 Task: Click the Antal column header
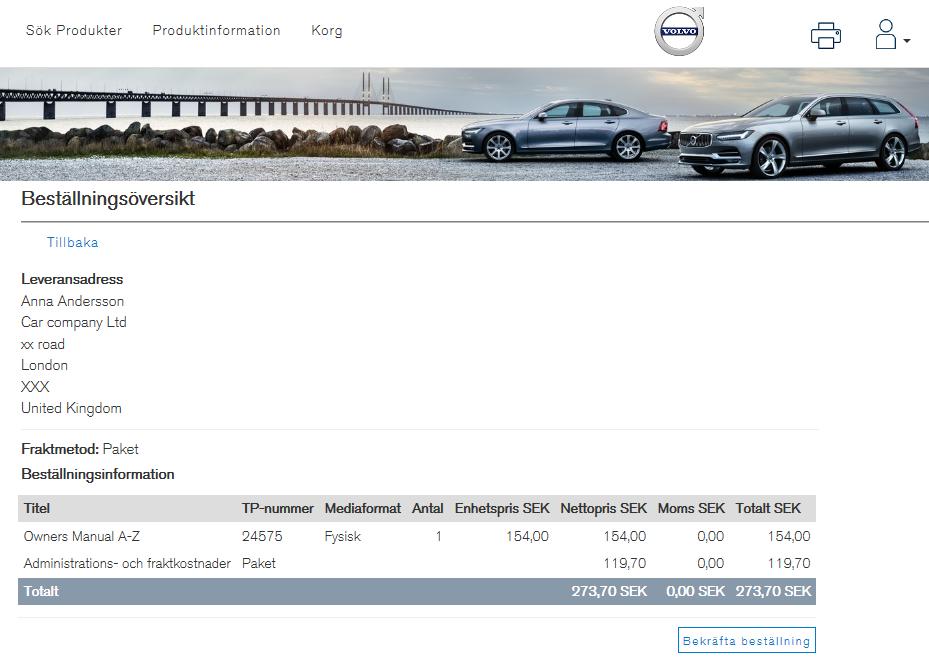point(428,508)
